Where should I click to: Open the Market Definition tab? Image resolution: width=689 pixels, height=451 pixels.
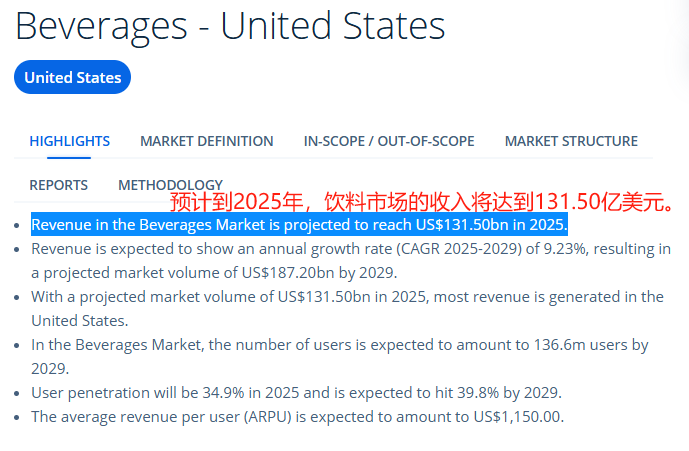207,141
